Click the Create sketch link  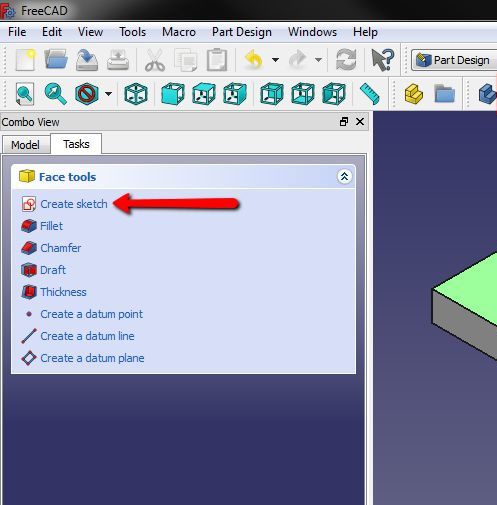pyautogui.click(x=74, y=204)
